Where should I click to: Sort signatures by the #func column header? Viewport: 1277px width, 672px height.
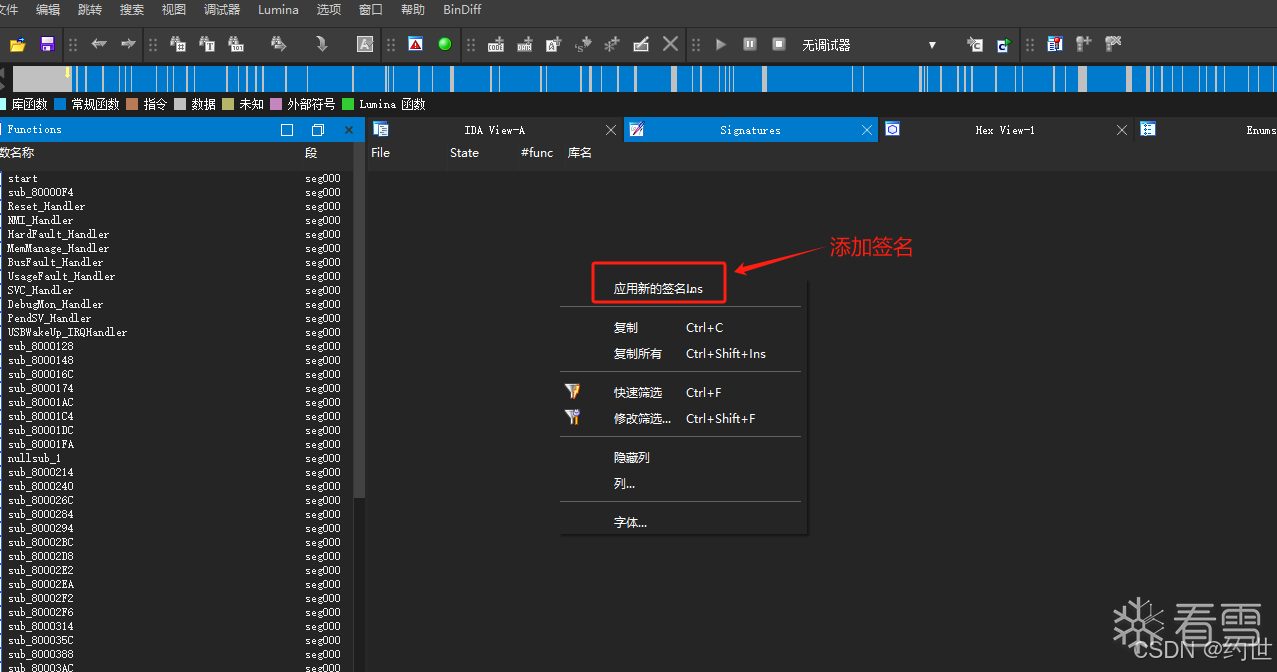tap(536, 153)
